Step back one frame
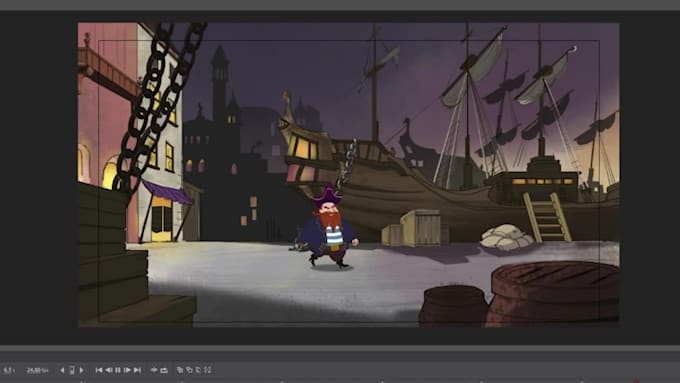680x383 pixels. click(108, 370)
